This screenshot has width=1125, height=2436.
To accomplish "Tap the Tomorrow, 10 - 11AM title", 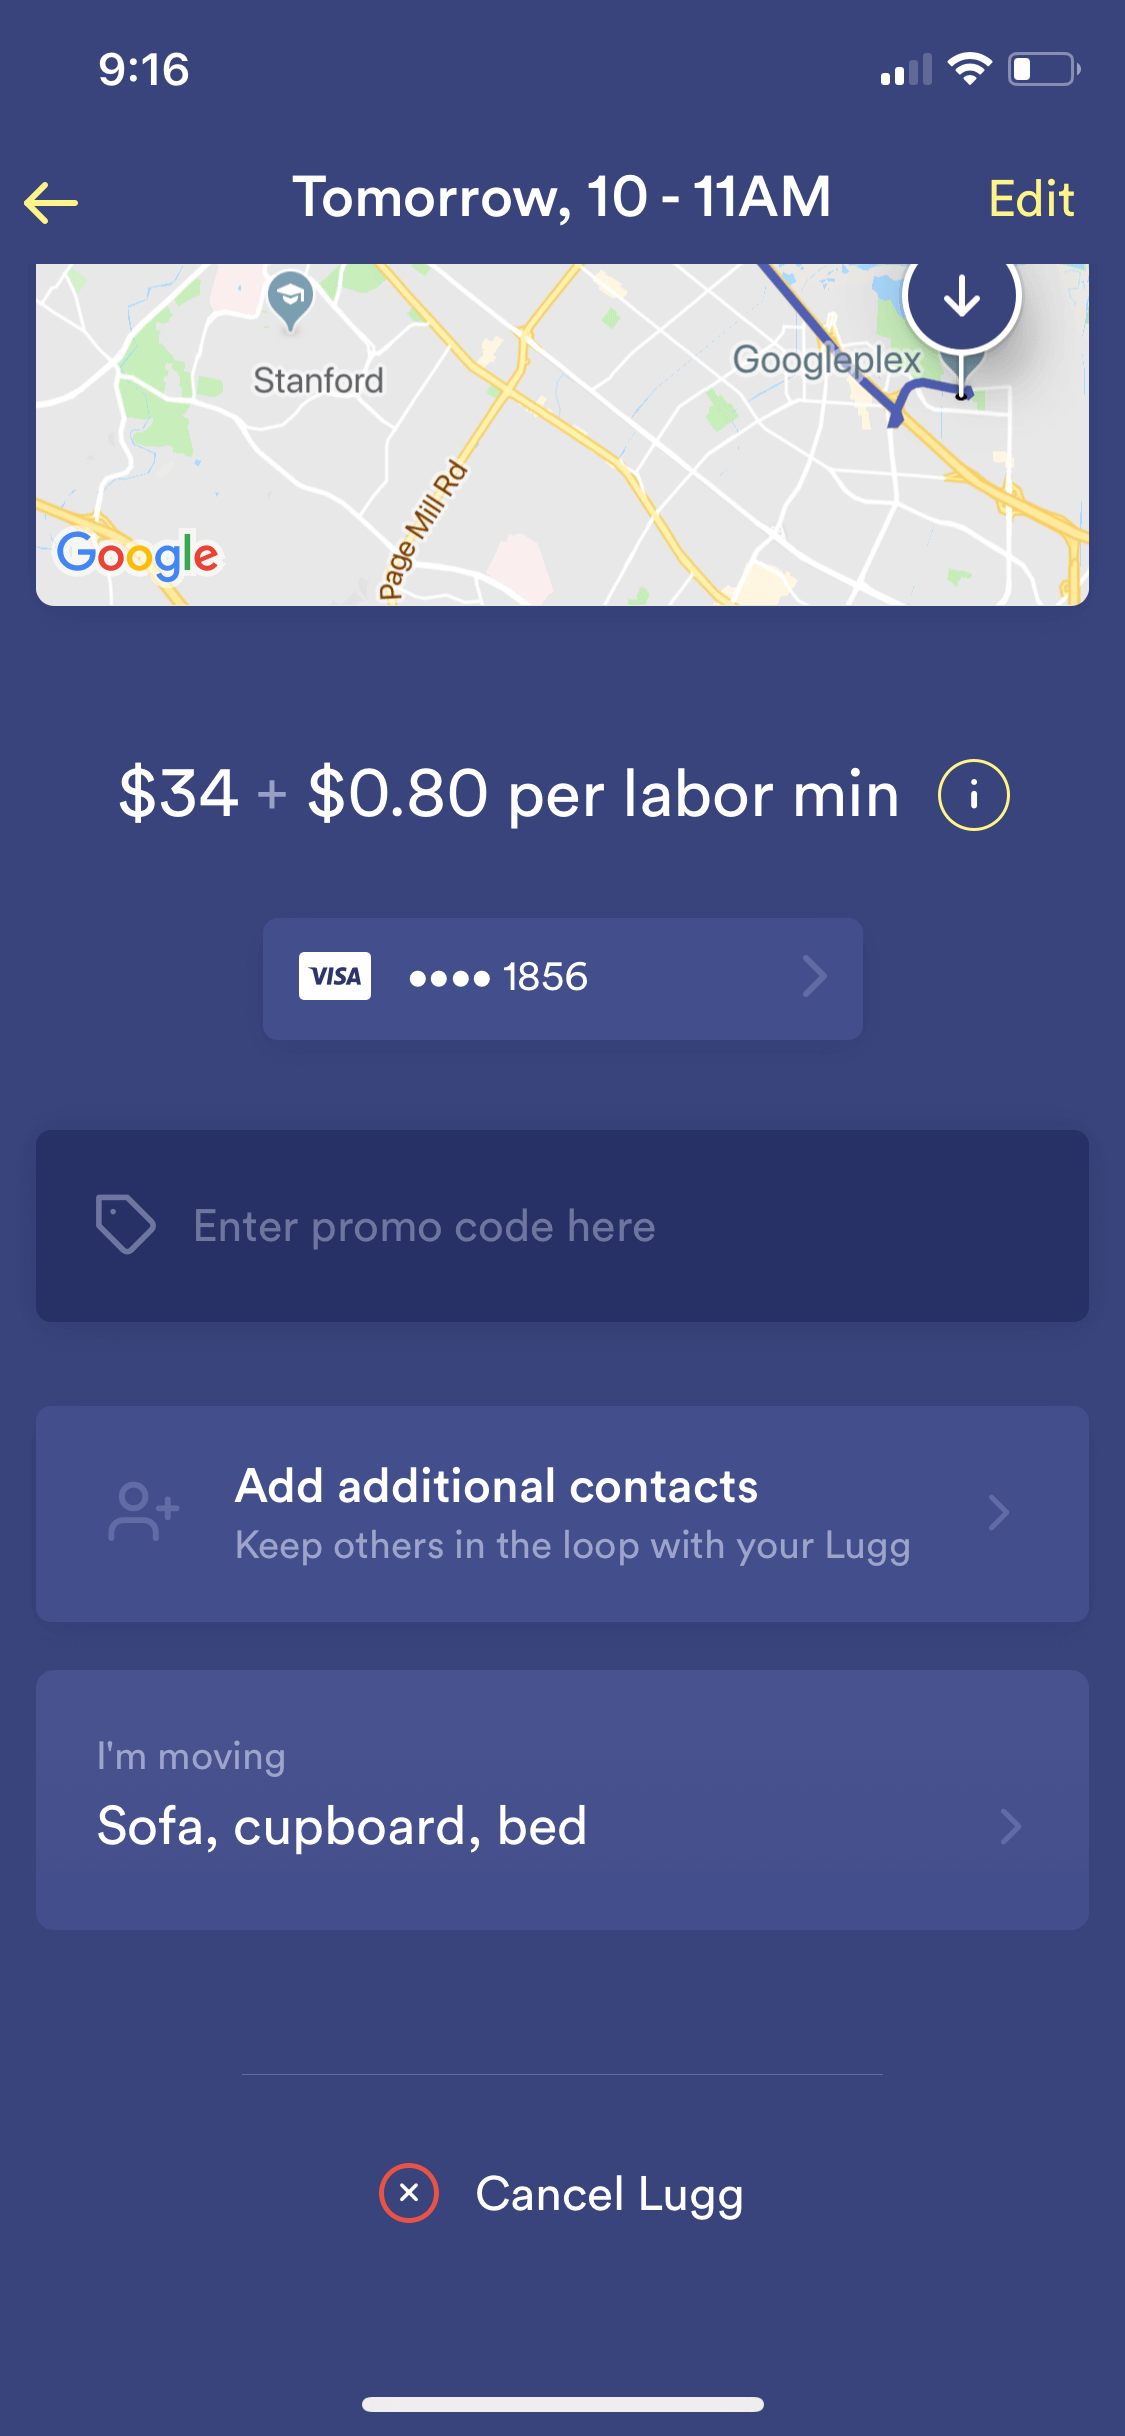I will (561, 197).
